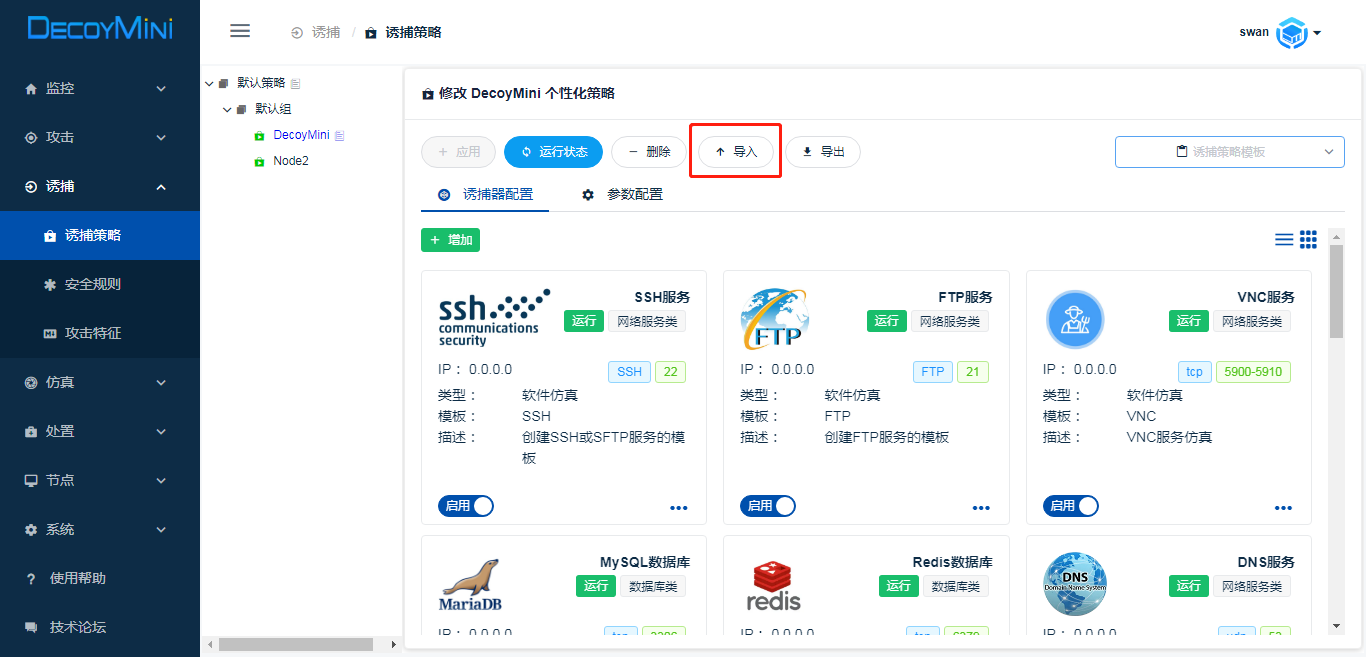Expand the 监控 sidebar menu
Viewport: 1366px width, 657px height.
(x=100, y=88)
